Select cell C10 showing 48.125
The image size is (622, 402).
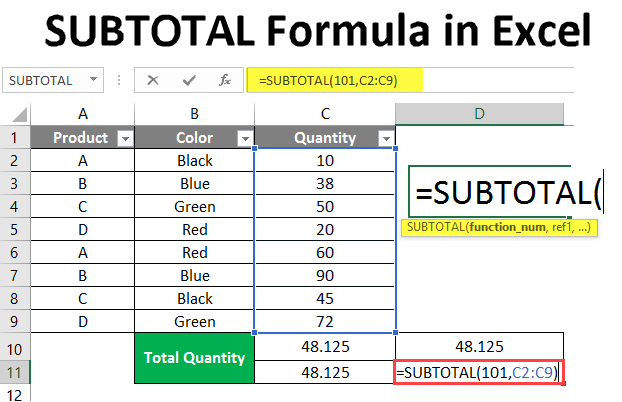tap(325, 347)
